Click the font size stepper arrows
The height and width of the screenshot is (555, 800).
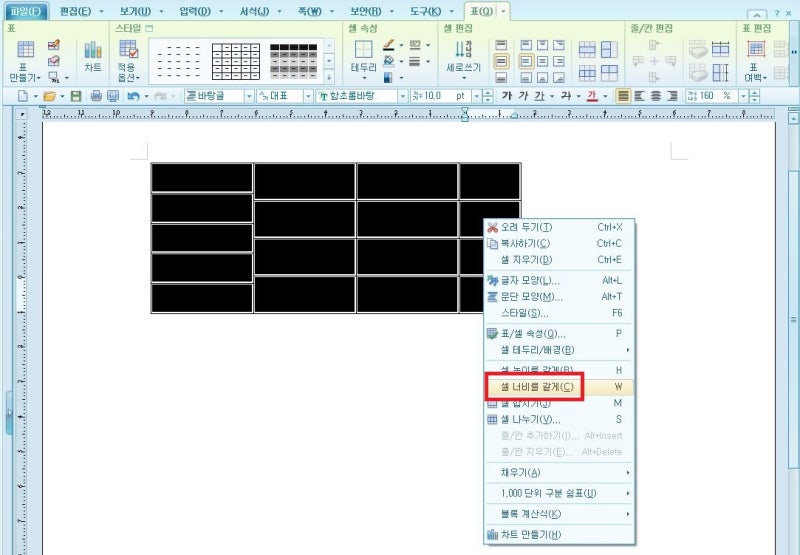488,96
